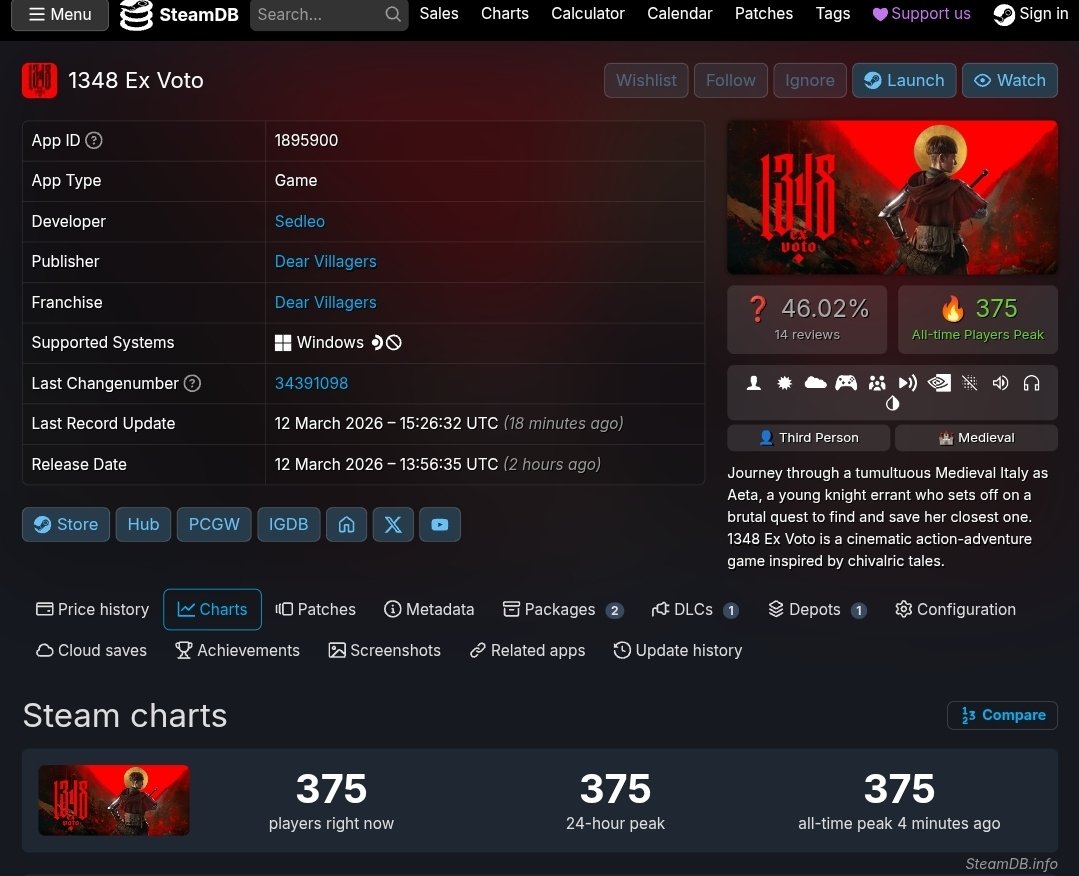Toggle Follow for this game
Viewport: 1079px width, 876px height.
pyautogui.click(x=731, y=81)
